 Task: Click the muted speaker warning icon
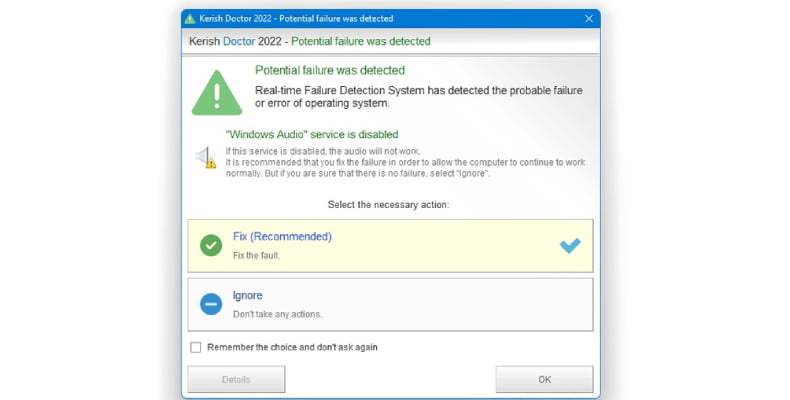205,157
